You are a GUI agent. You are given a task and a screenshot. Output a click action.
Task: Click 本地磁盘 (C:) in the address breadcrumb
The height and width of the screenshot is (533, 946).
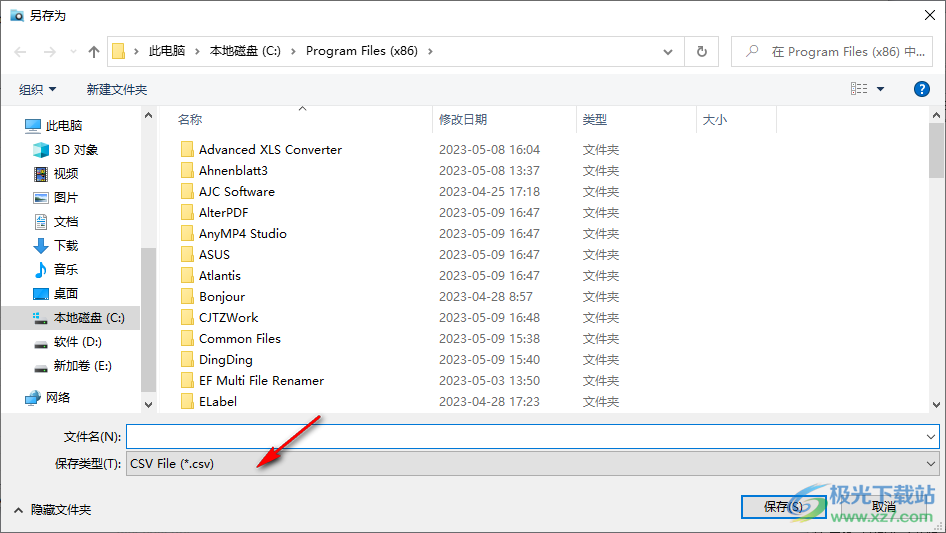point(245,51)
